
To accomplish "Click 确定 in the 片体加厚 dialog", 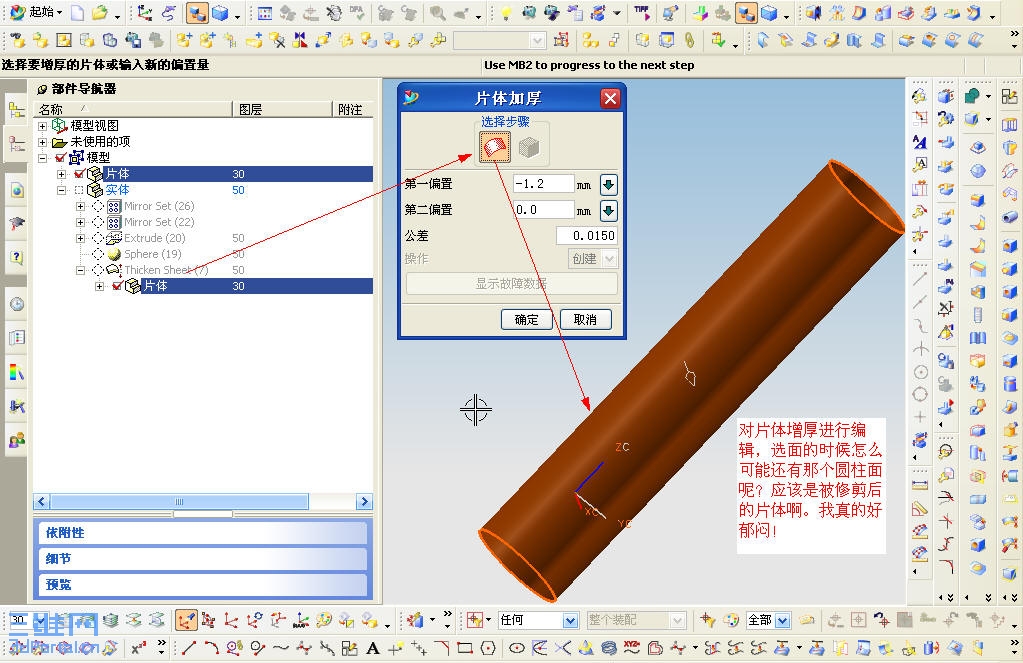I will [527, 319].
